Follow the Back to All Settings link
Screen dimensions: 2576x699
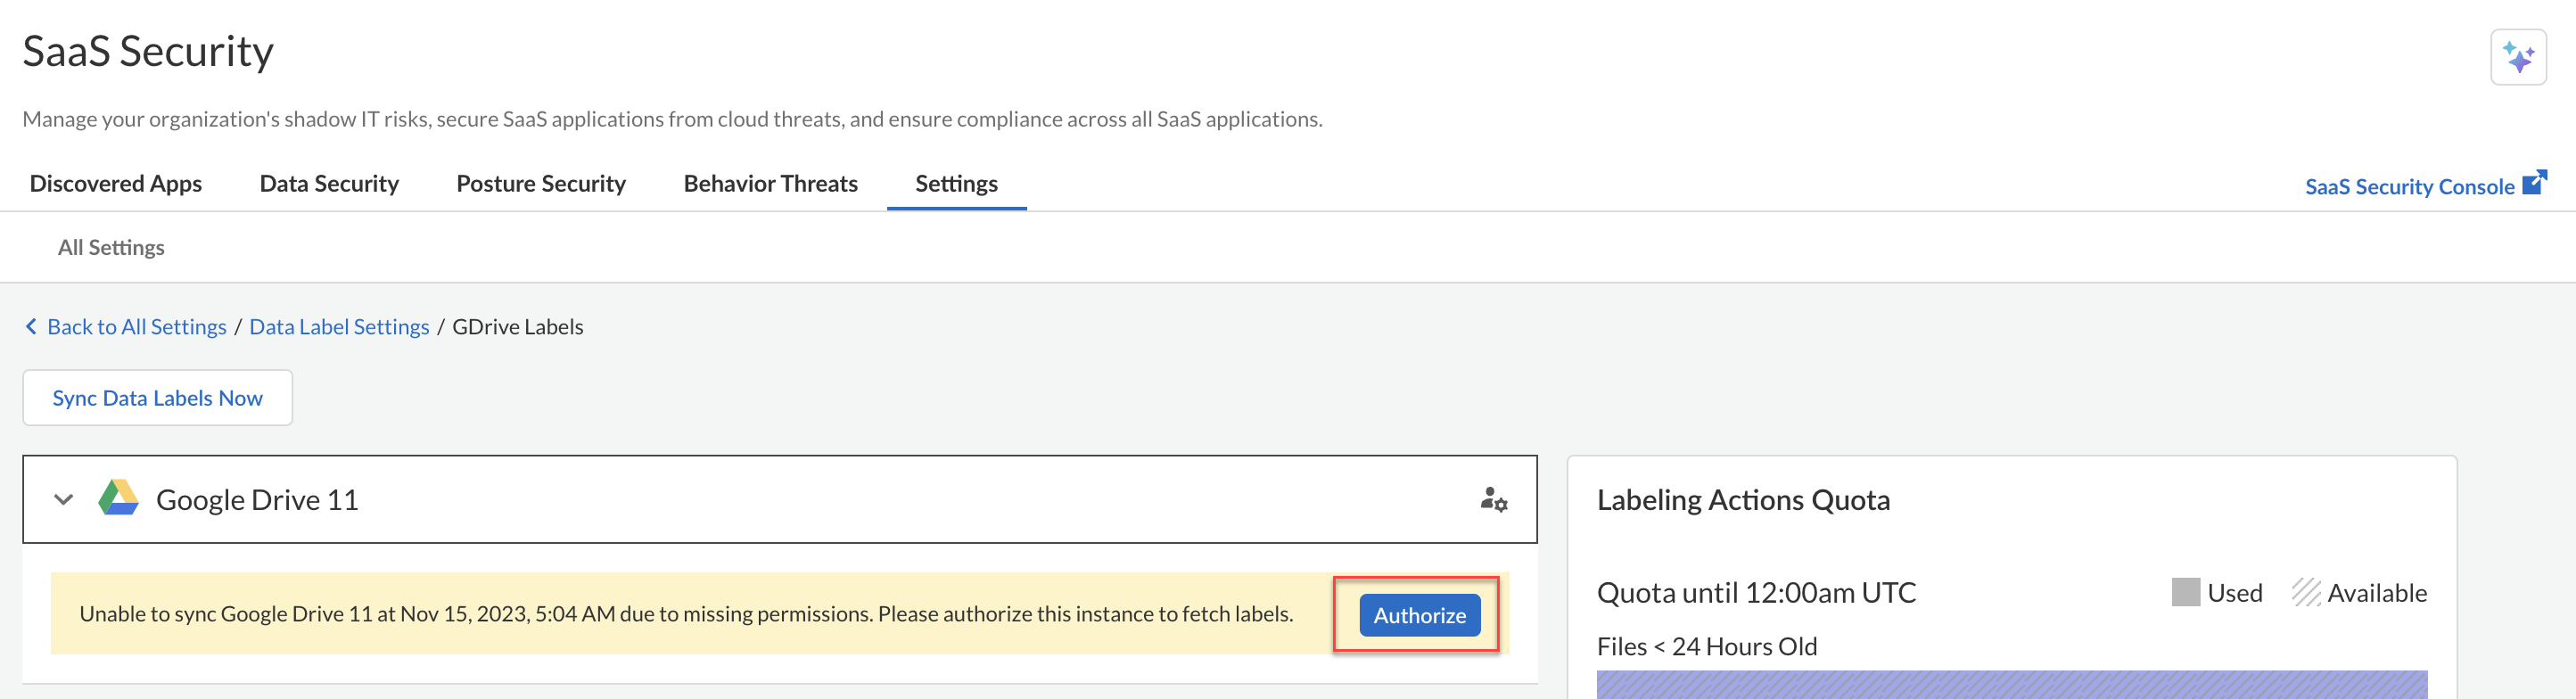137,327
